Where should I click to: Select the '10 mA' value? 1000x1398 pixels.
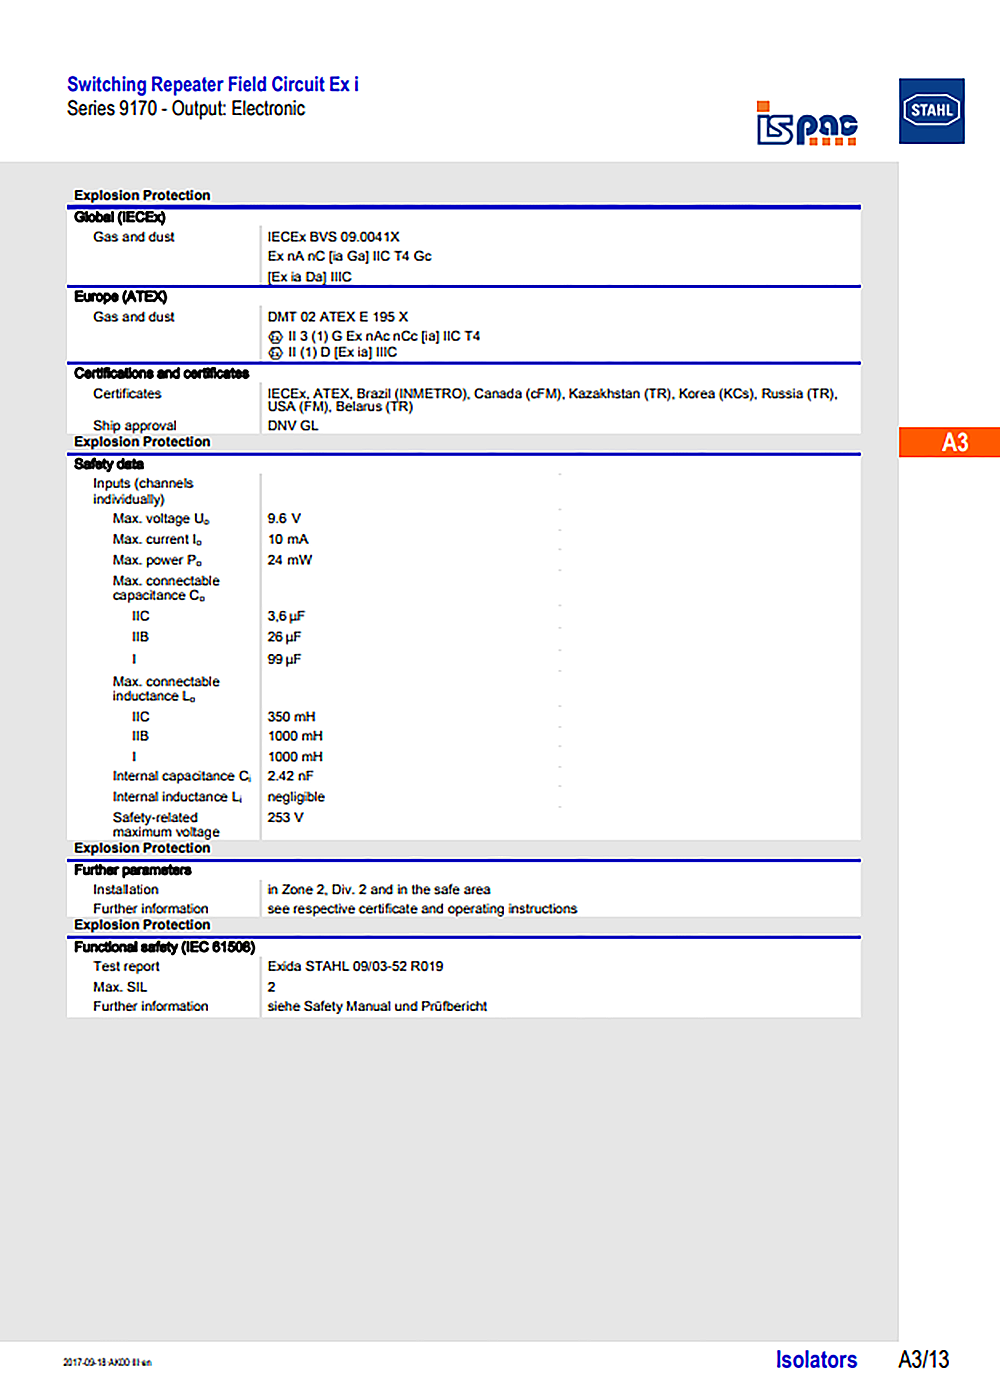coord(288,539)
